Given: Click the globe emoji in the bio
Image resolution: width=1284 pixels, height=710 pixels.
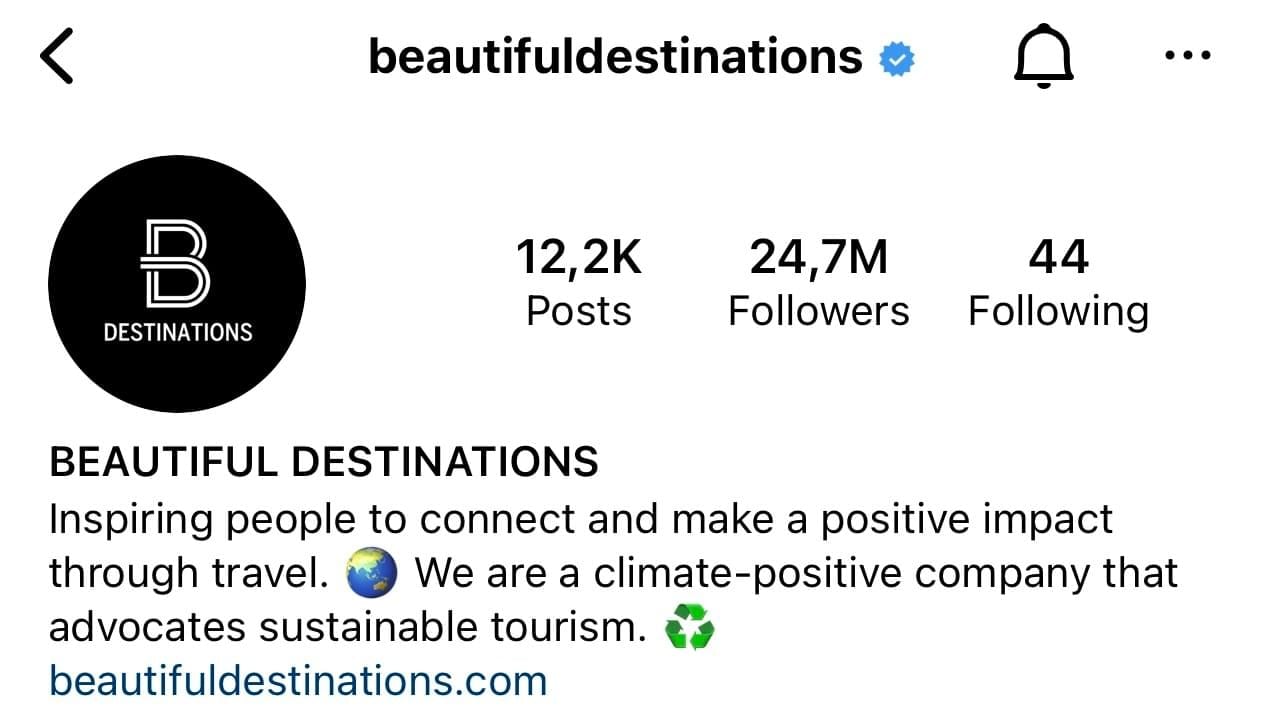Looking at the screenshot, I should (x=371, y=574).
